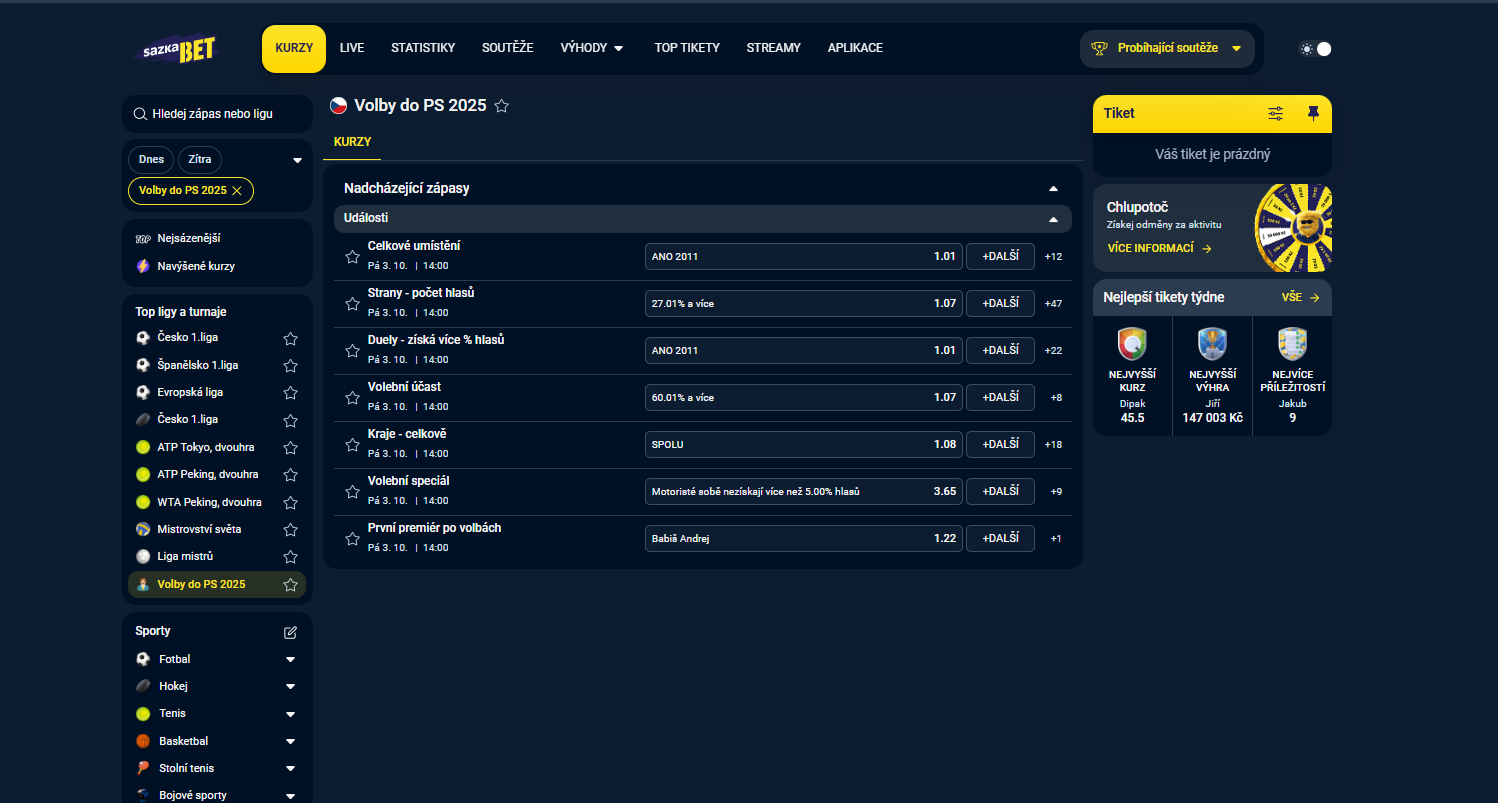Toggle the light/dark theme switch
This screenshot has width=1498, height=803.
point(1315,49)
